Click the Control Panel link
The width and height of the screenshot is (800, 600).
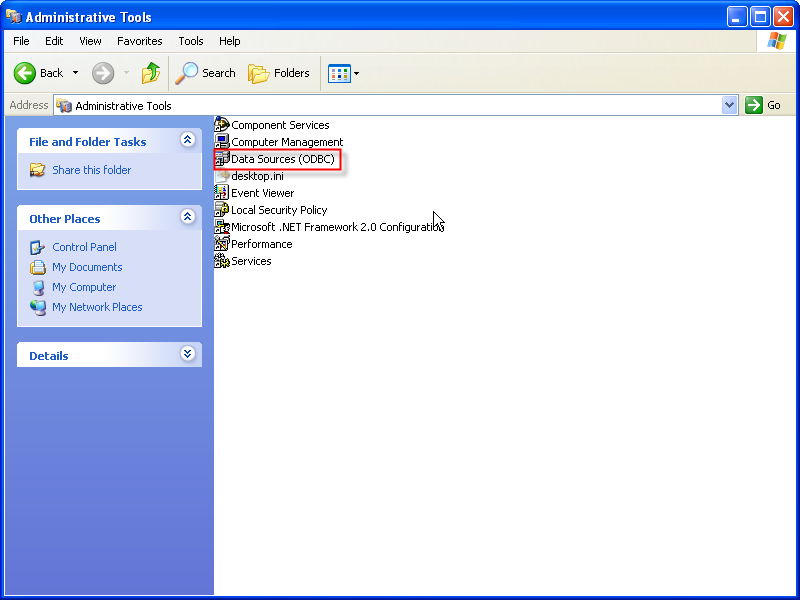[84, 247]
